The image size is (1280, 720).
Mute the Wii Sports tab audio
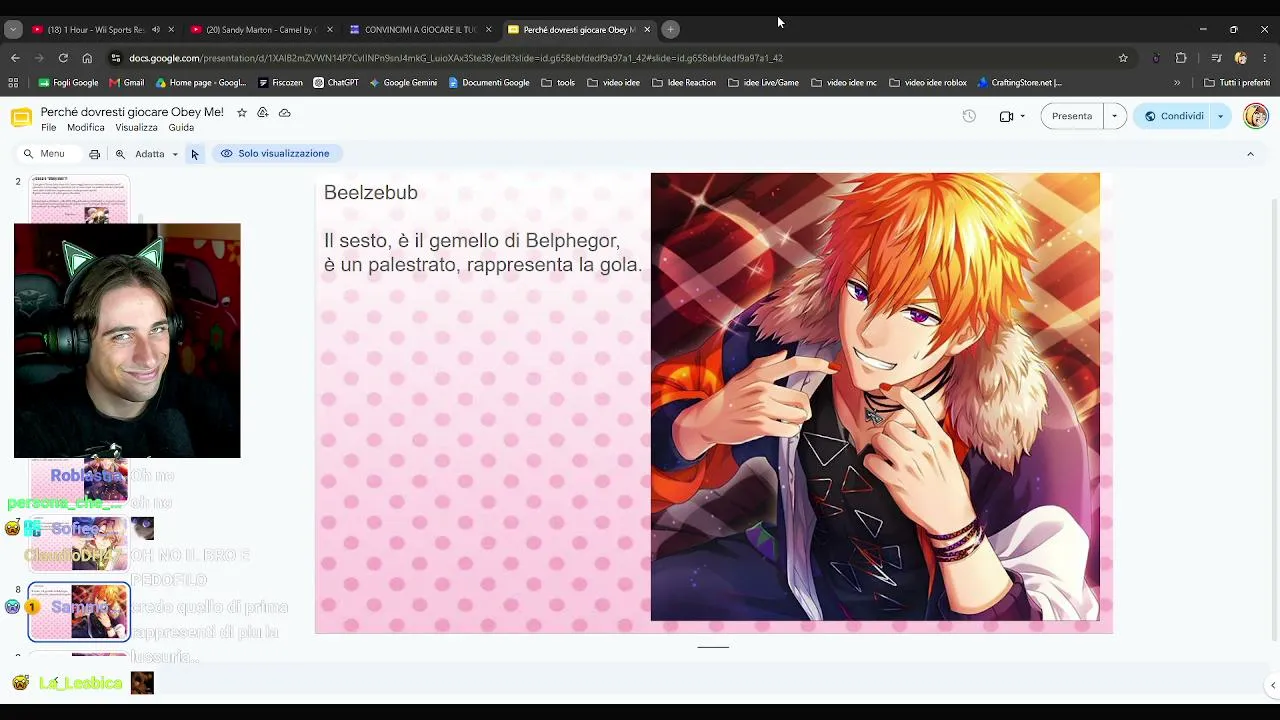pos(156,30)
